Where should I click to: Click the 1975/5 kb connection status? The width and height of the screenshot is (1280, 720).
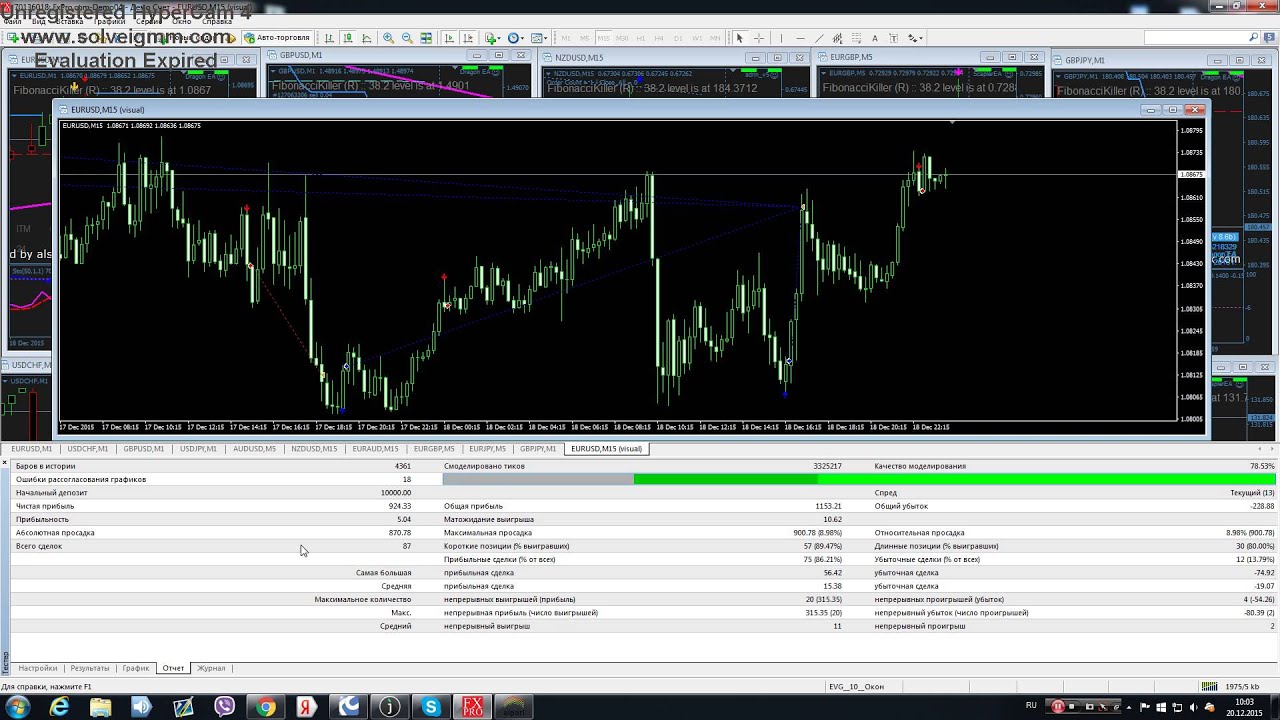tap(1241, 687)
